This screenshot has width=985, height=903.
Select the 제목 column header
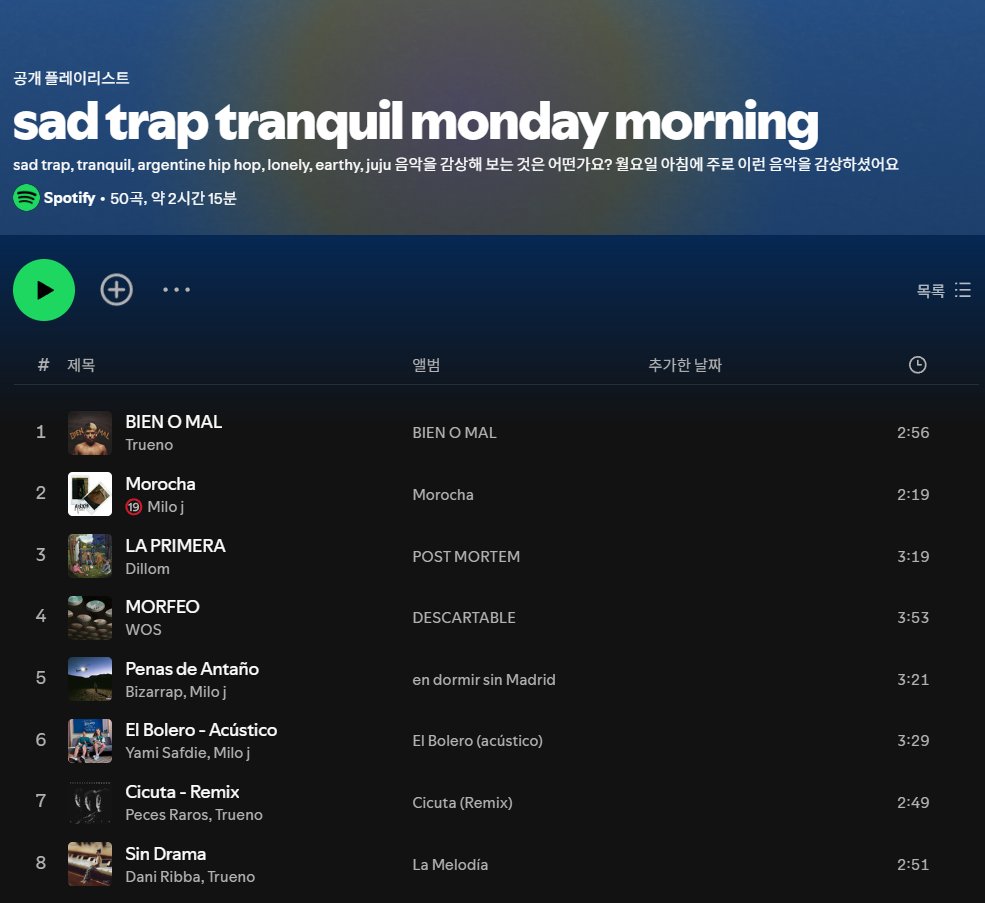(81, 365)
